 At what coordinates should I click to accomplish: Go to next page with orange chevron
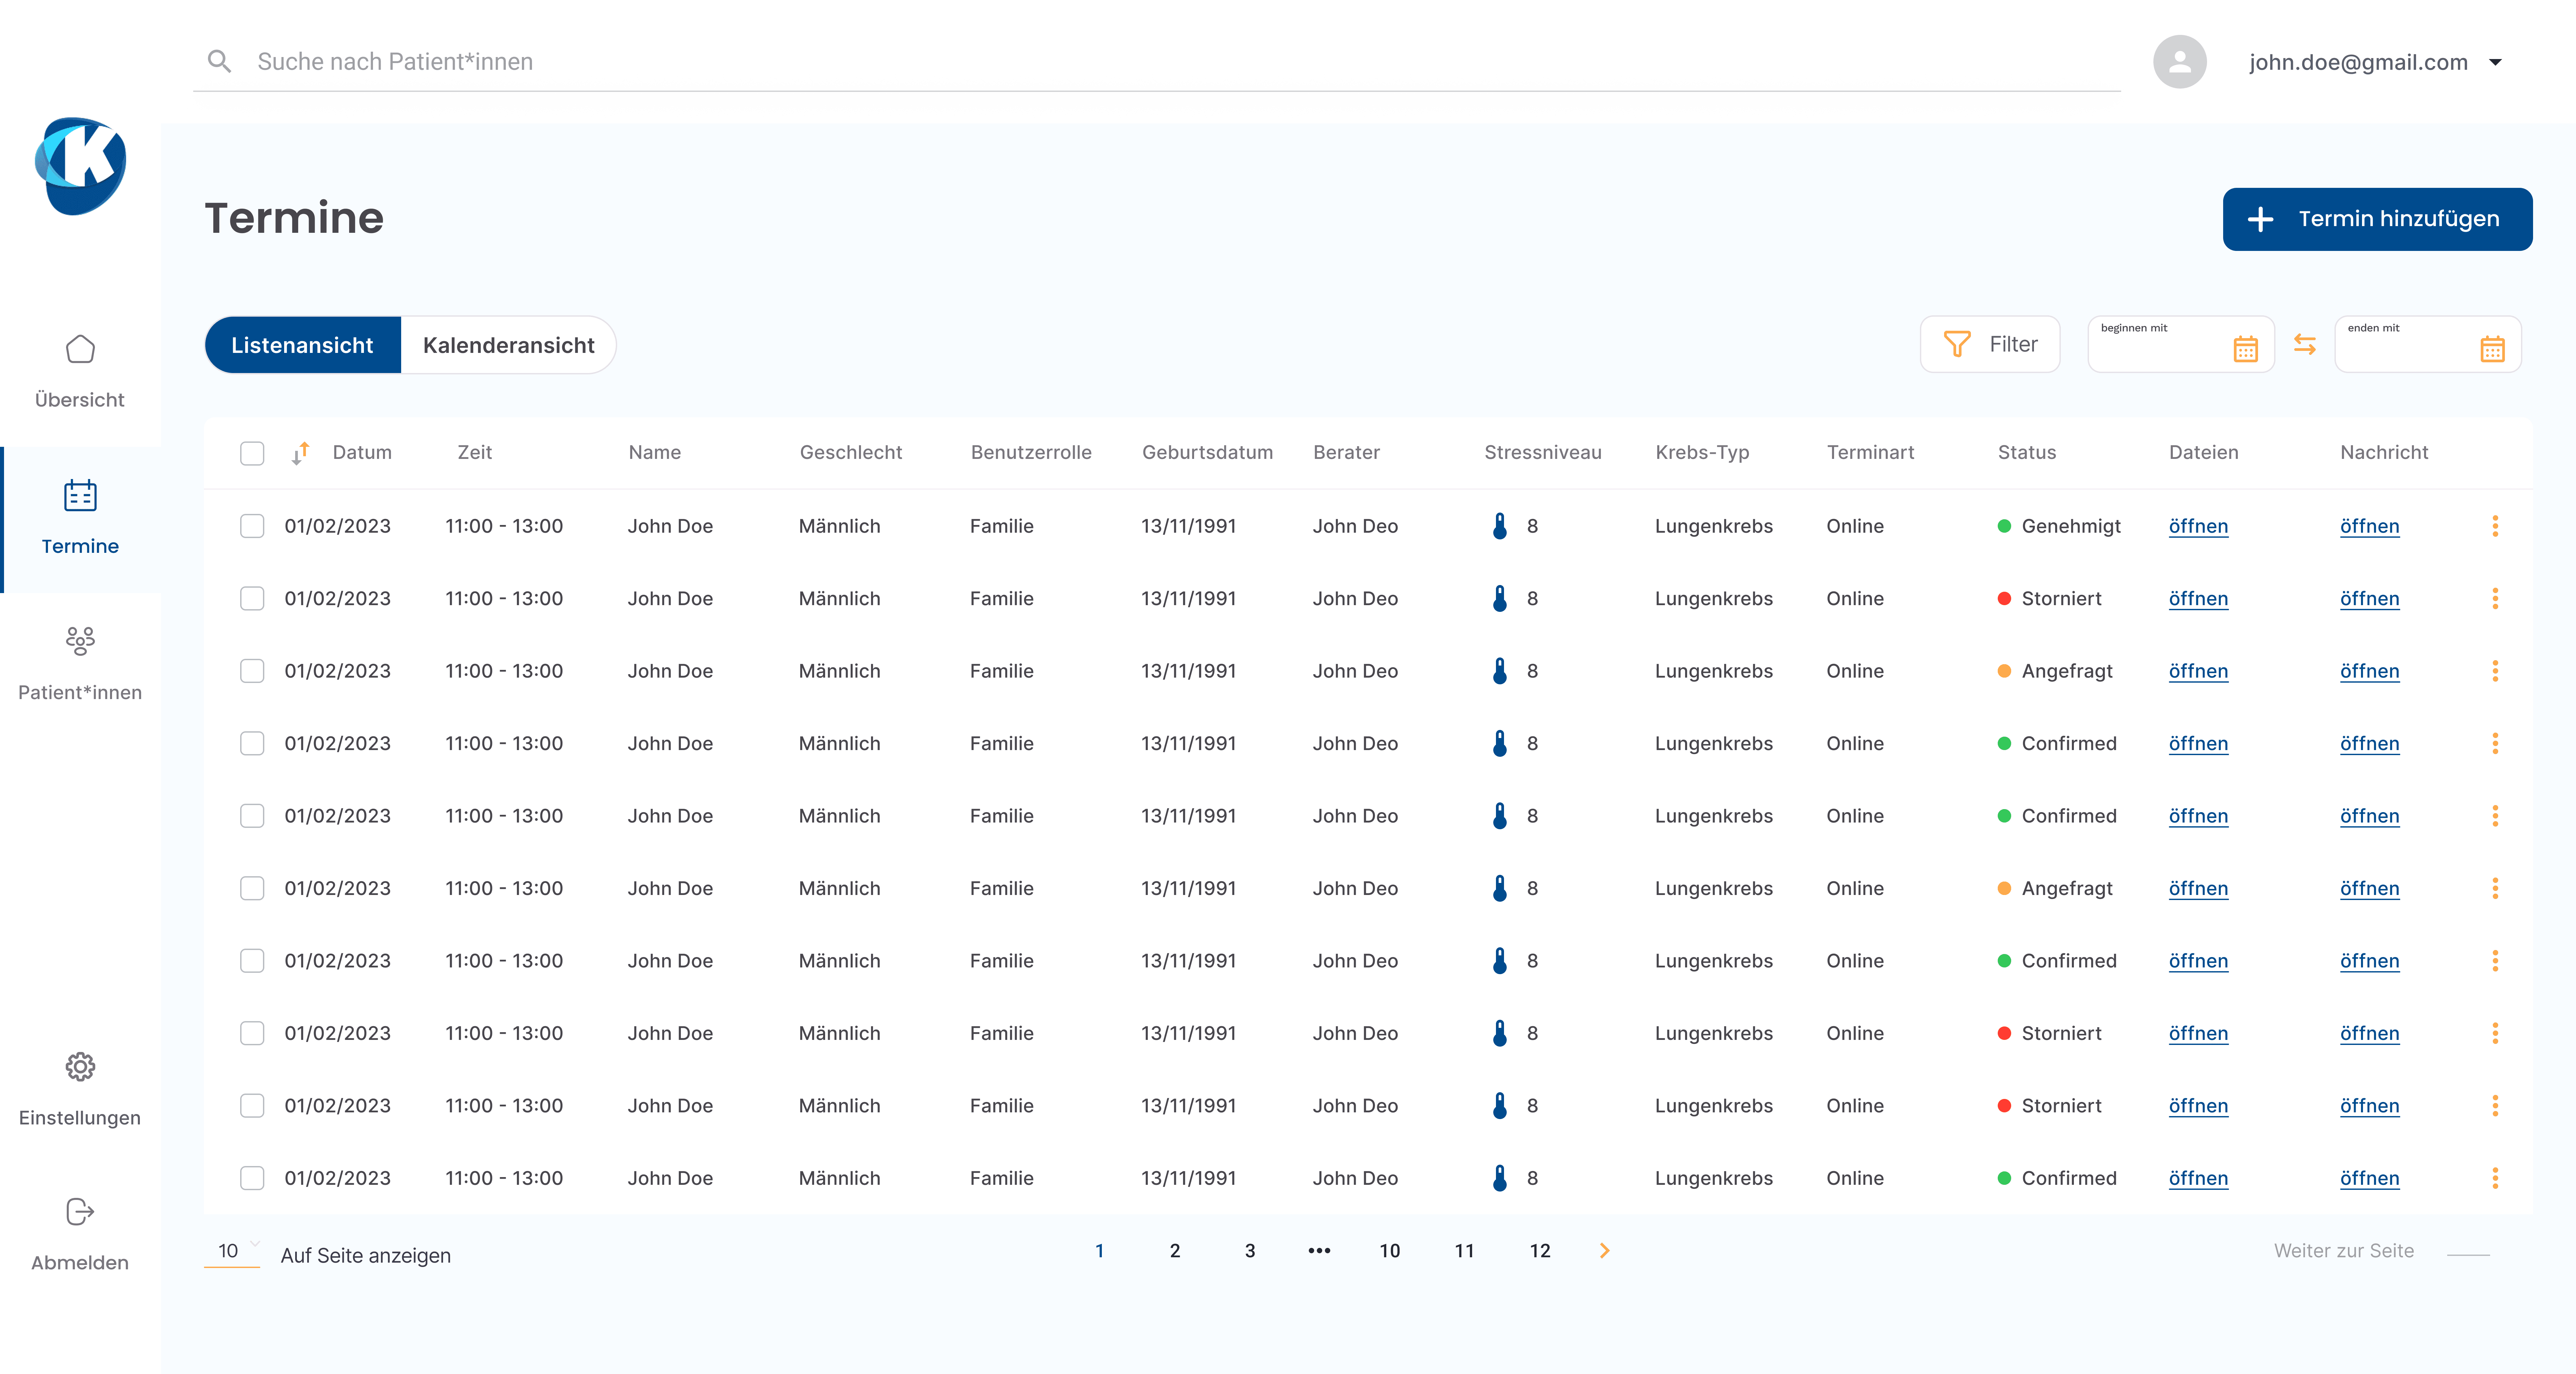pyautogui.click(x=1605, y=1251)
